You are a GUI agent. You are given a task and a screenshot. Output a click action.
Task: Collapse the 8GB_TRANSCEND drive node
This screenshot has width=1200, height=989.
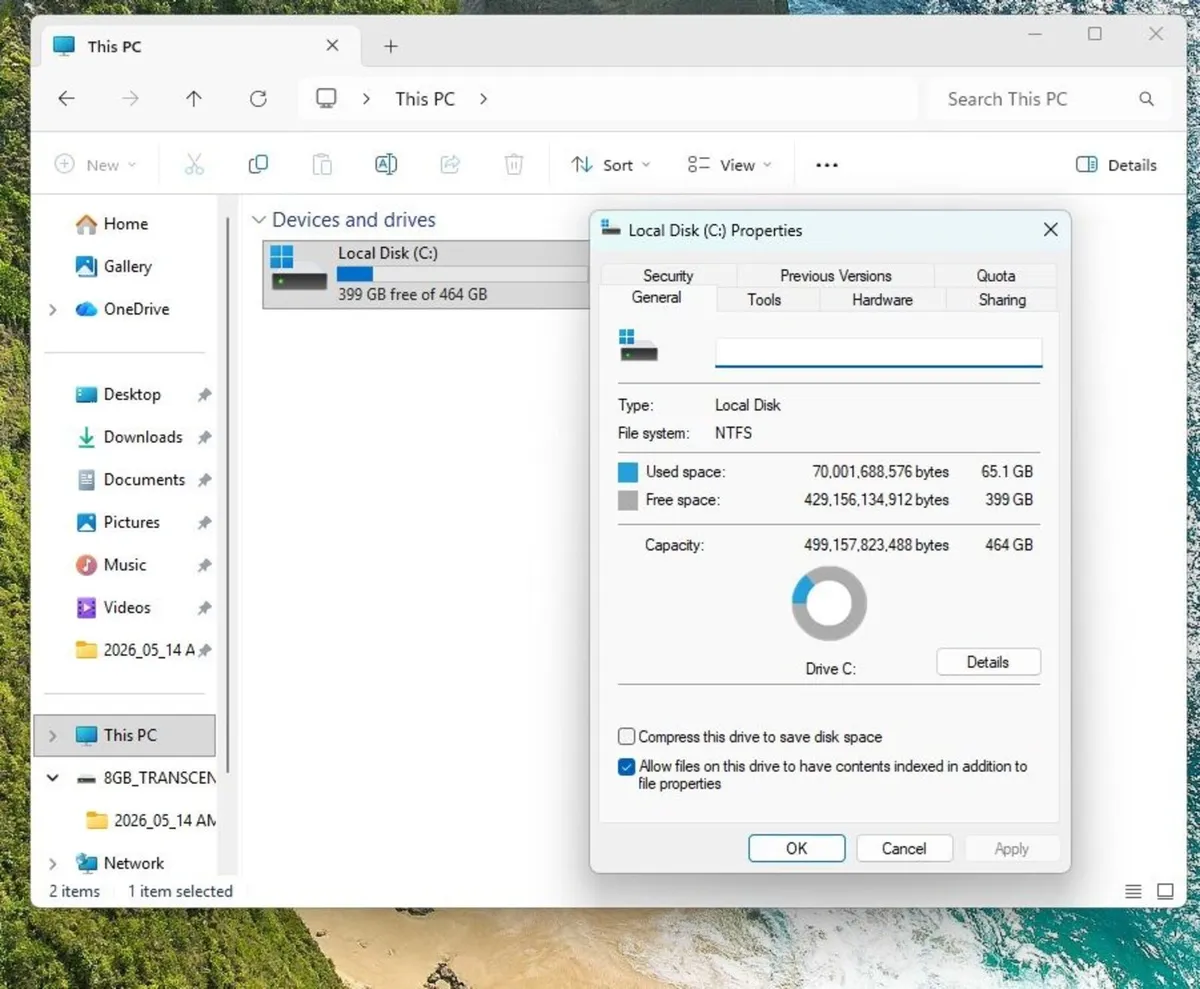point(53,778)
